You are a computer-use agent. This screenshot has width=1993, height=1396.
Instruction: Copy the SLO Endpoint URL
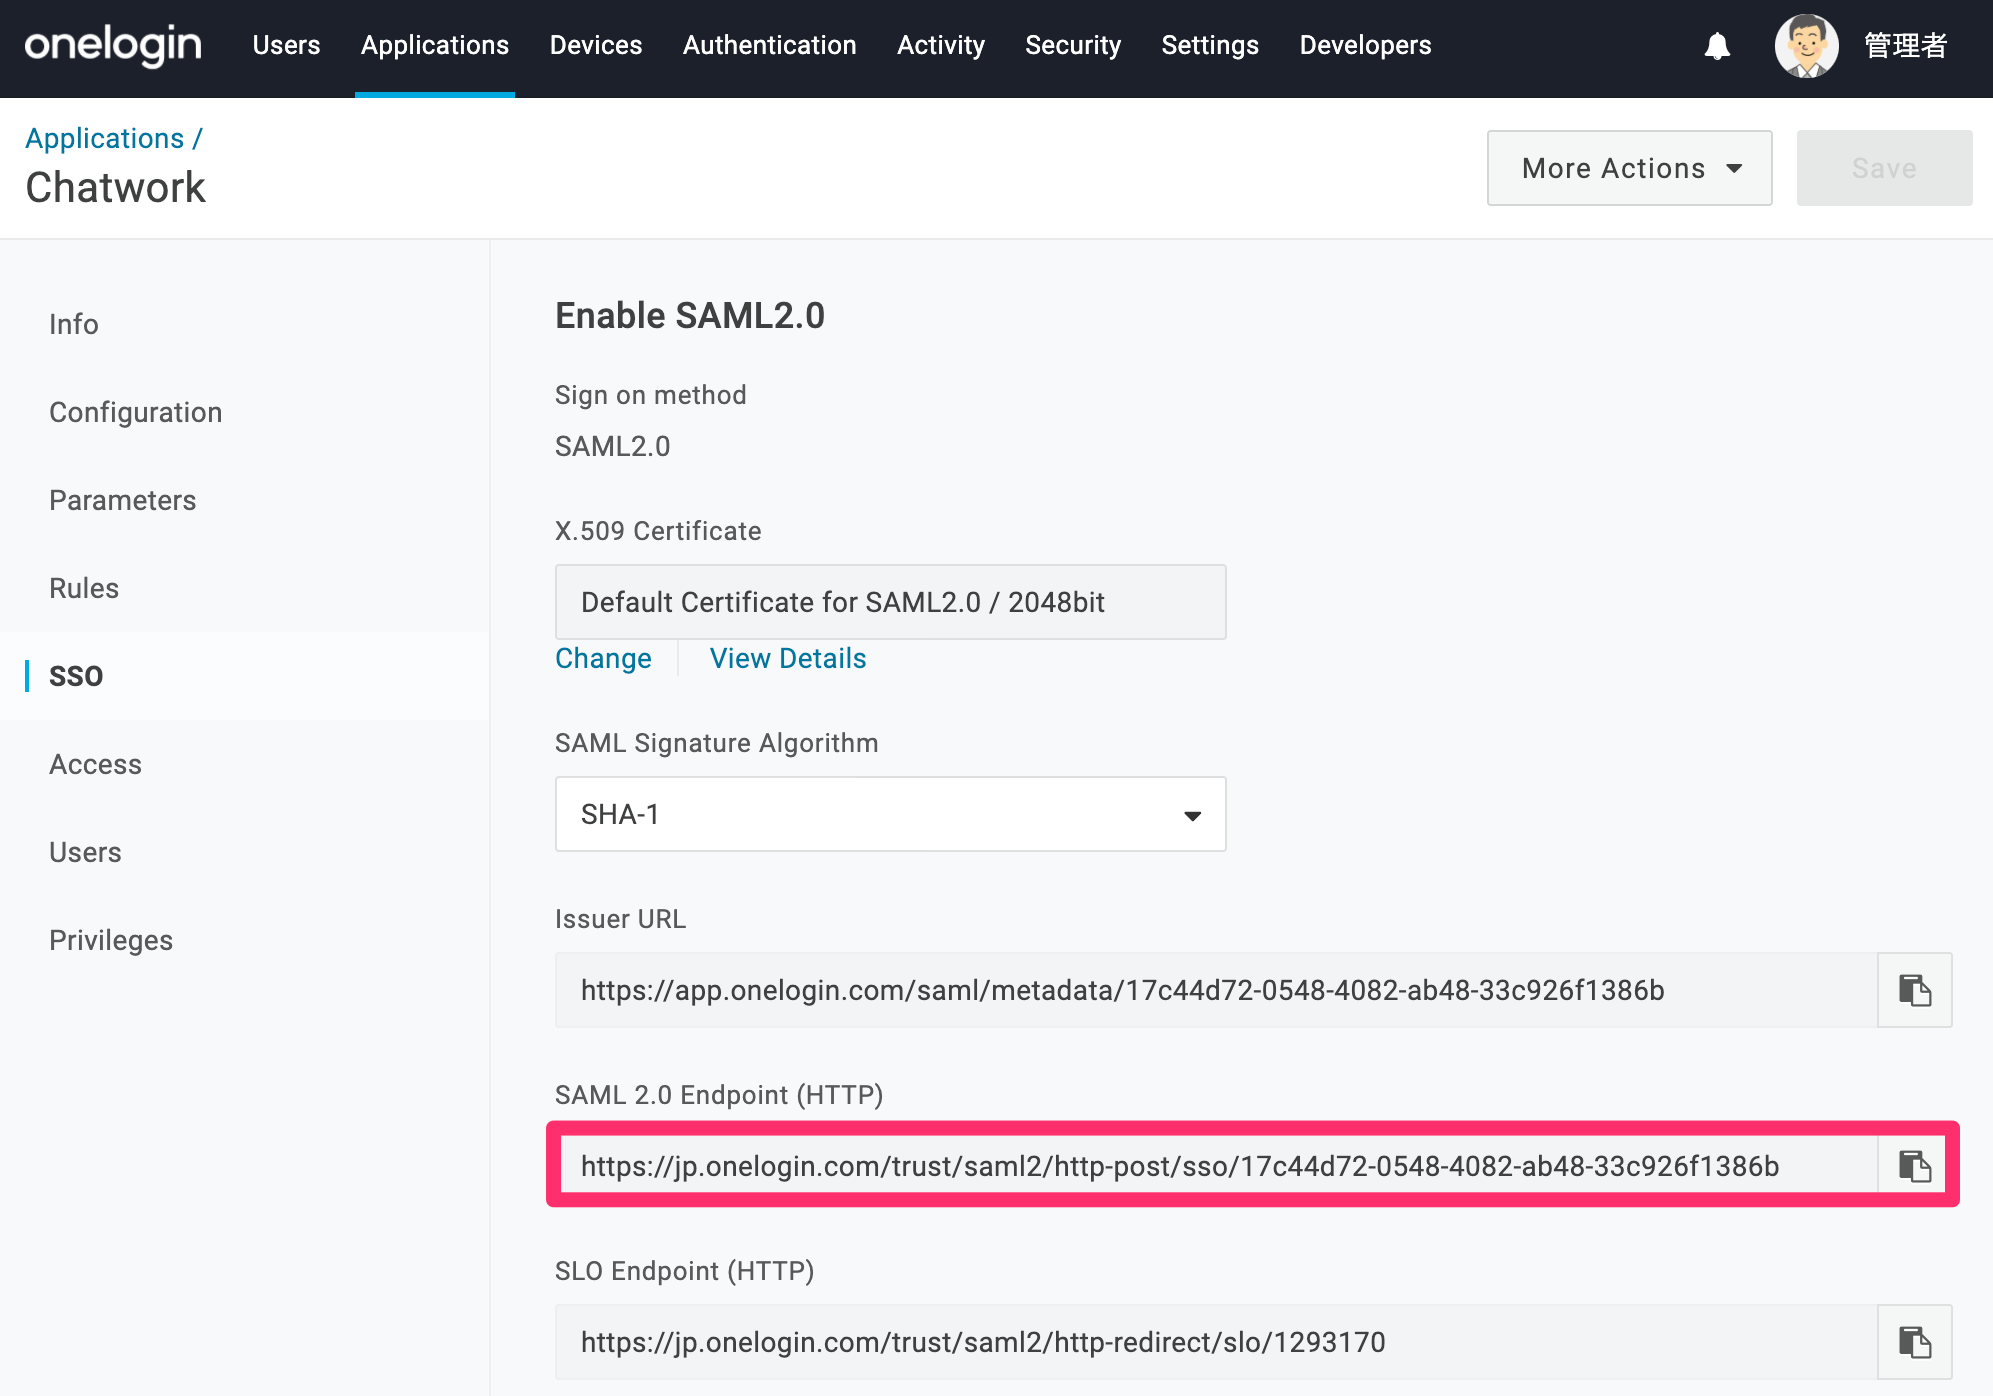(1914, 1342)
